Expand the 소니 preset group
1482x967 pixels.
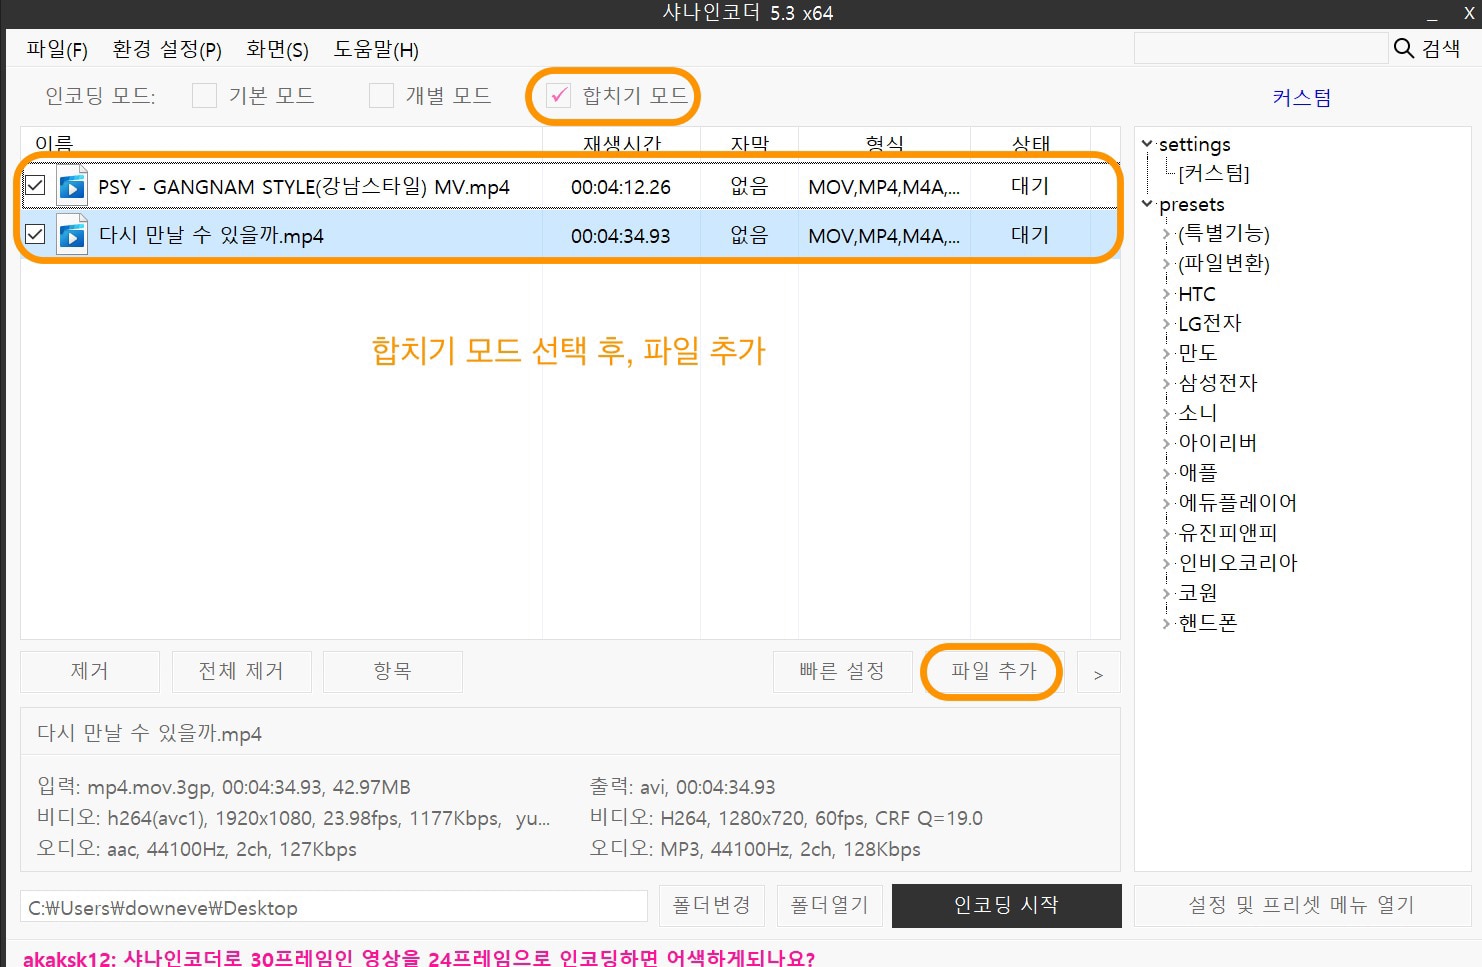1166,414
